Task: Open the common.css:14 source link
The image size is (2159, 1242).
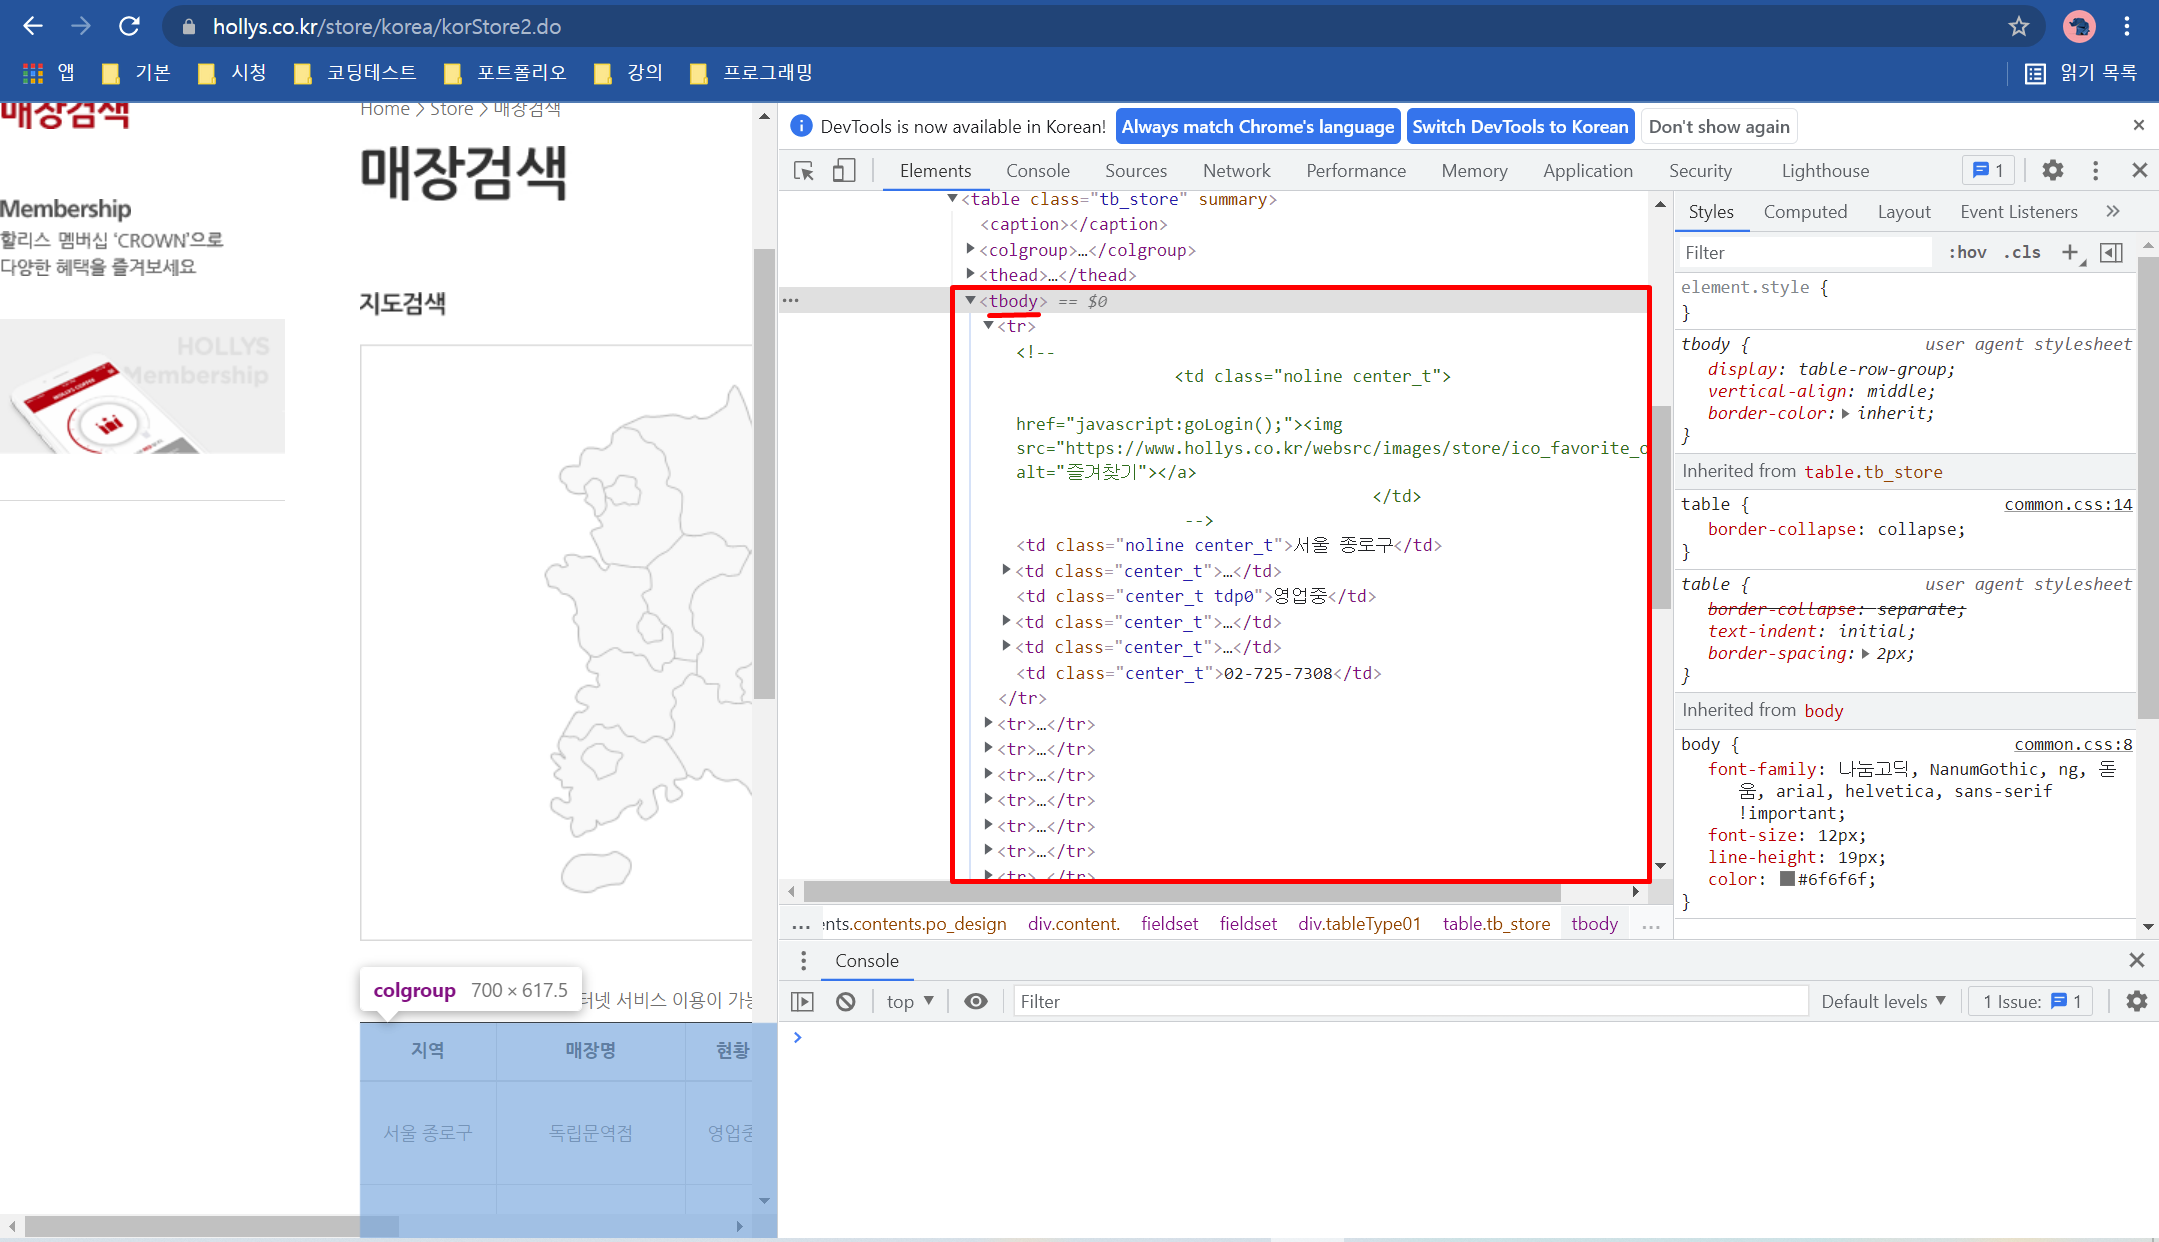Action: point(2067,505)
